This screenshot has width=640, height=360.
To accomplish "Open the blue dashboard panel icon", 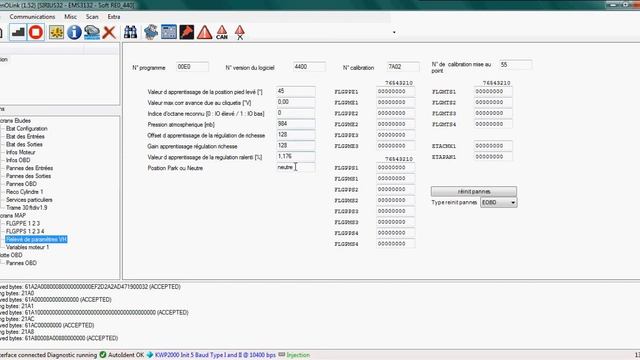I will pyautogui.click(x=169, y=32).
